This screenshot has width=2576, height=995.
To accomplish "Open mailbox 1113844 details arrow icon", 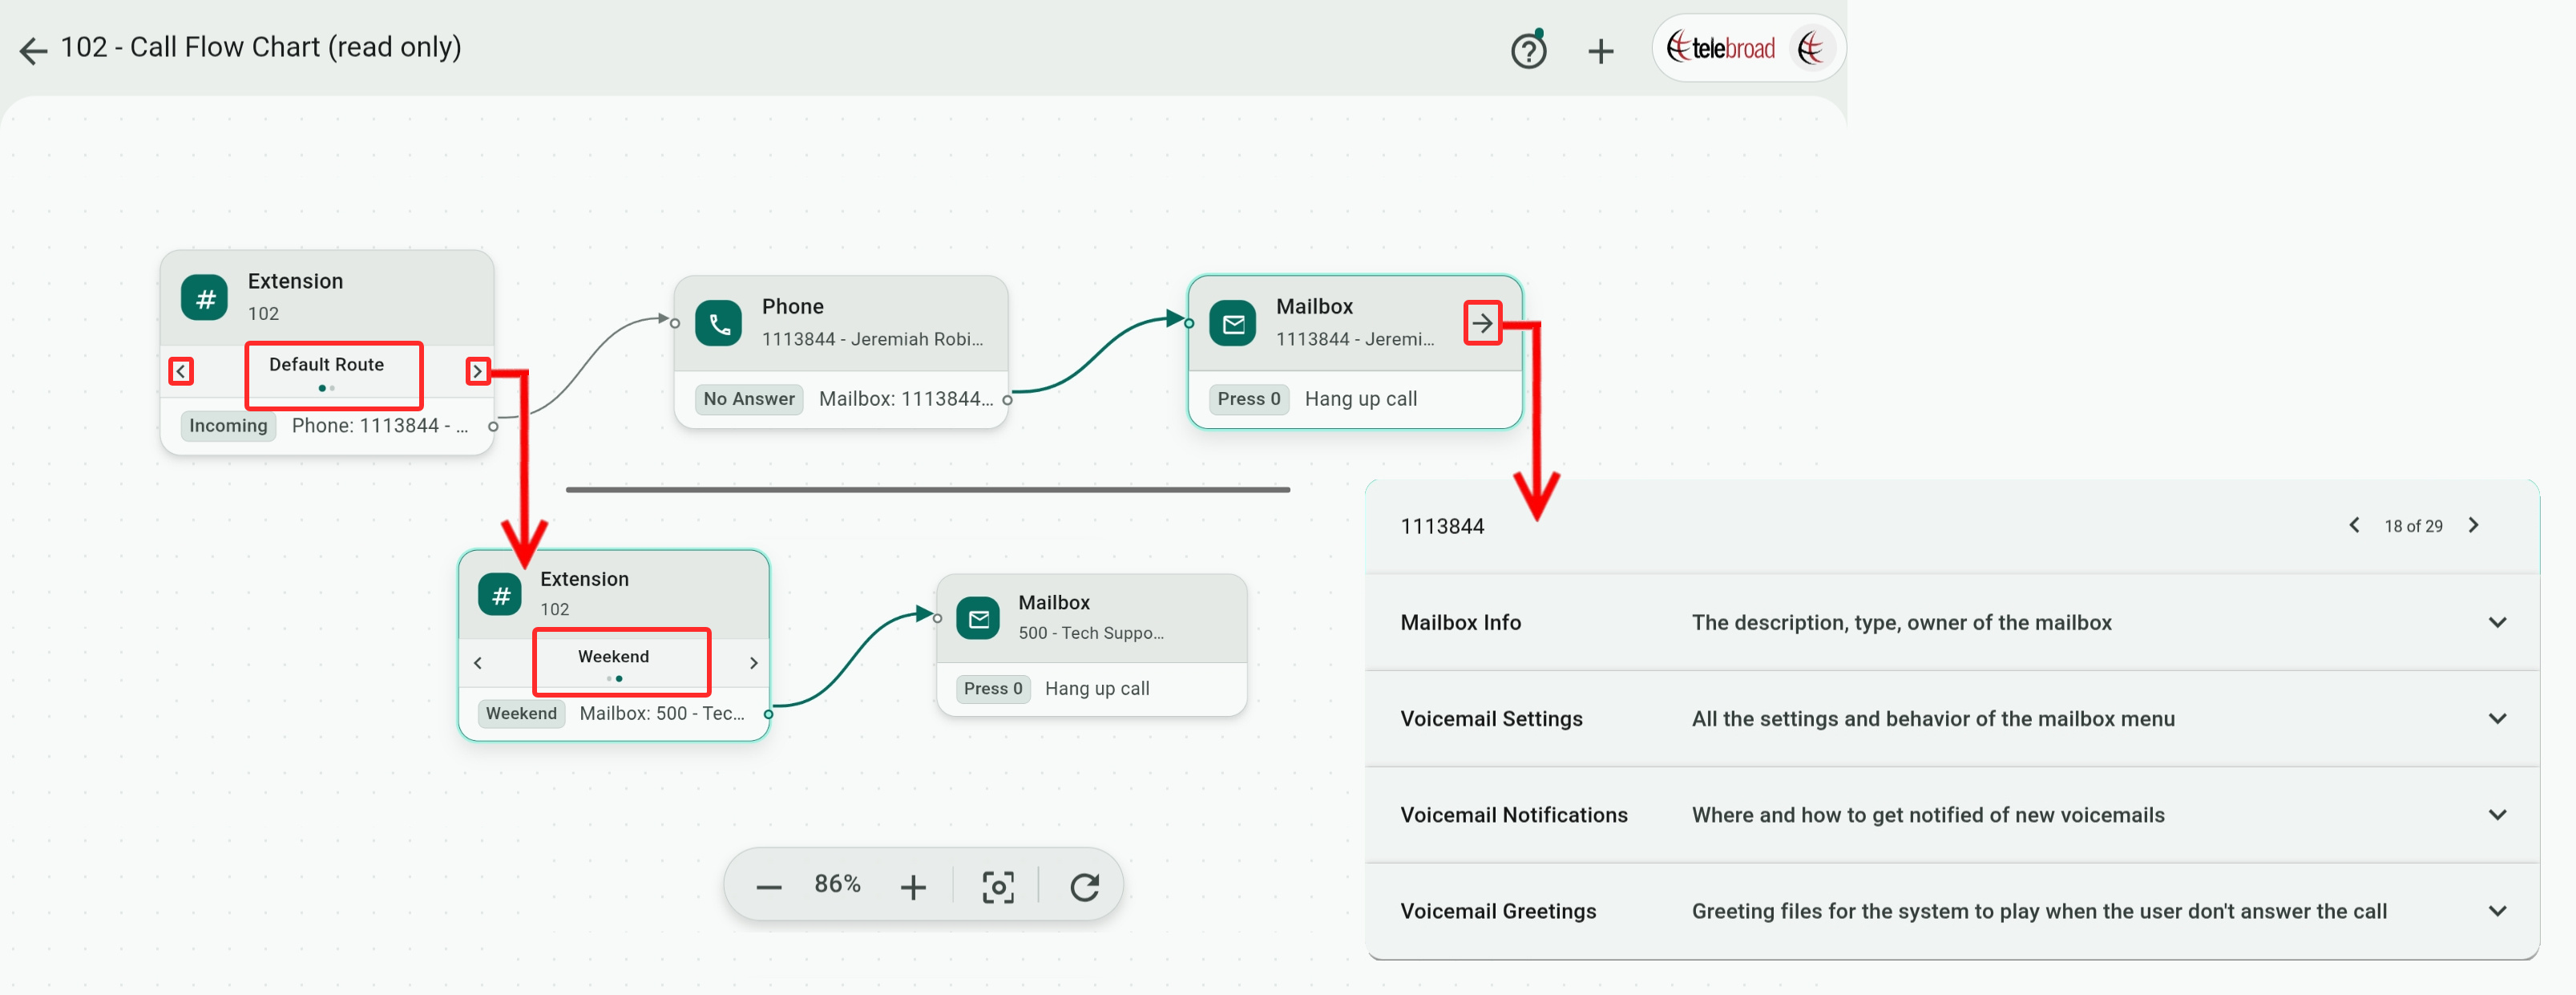I will [x=1482, y=323].
